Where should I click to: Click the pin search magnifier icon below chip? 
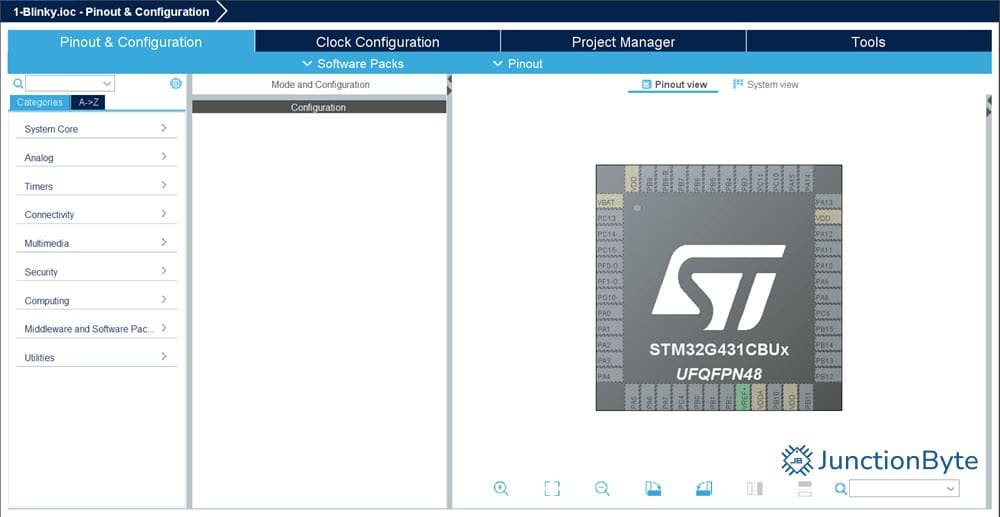pyautogui.click(x=841, y=488)
